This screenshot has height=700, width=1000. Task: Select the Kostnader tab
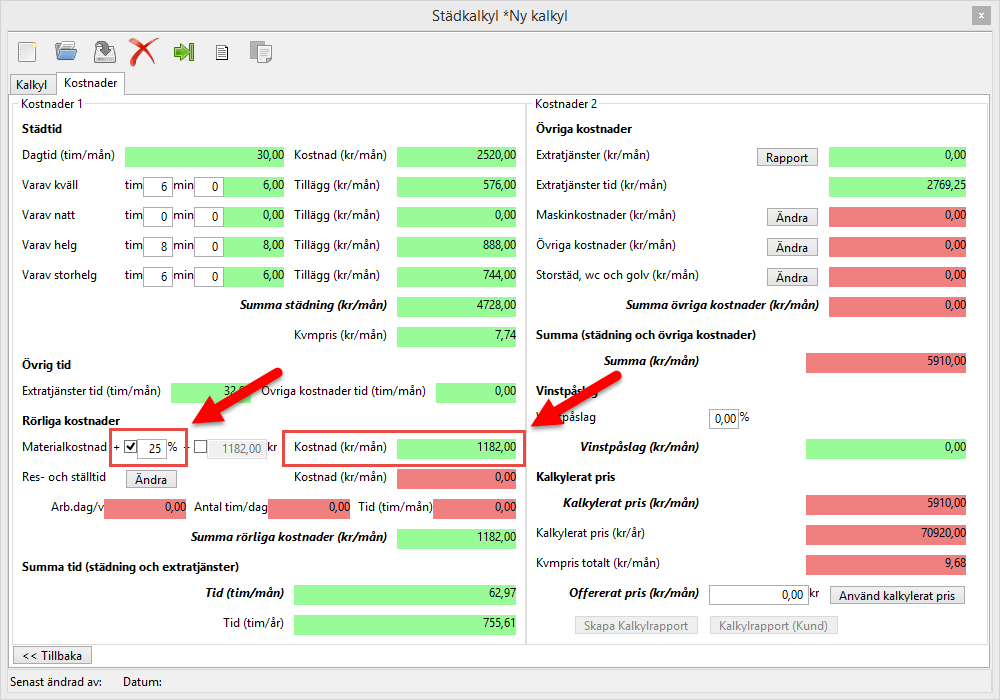(x=91, y=84)
